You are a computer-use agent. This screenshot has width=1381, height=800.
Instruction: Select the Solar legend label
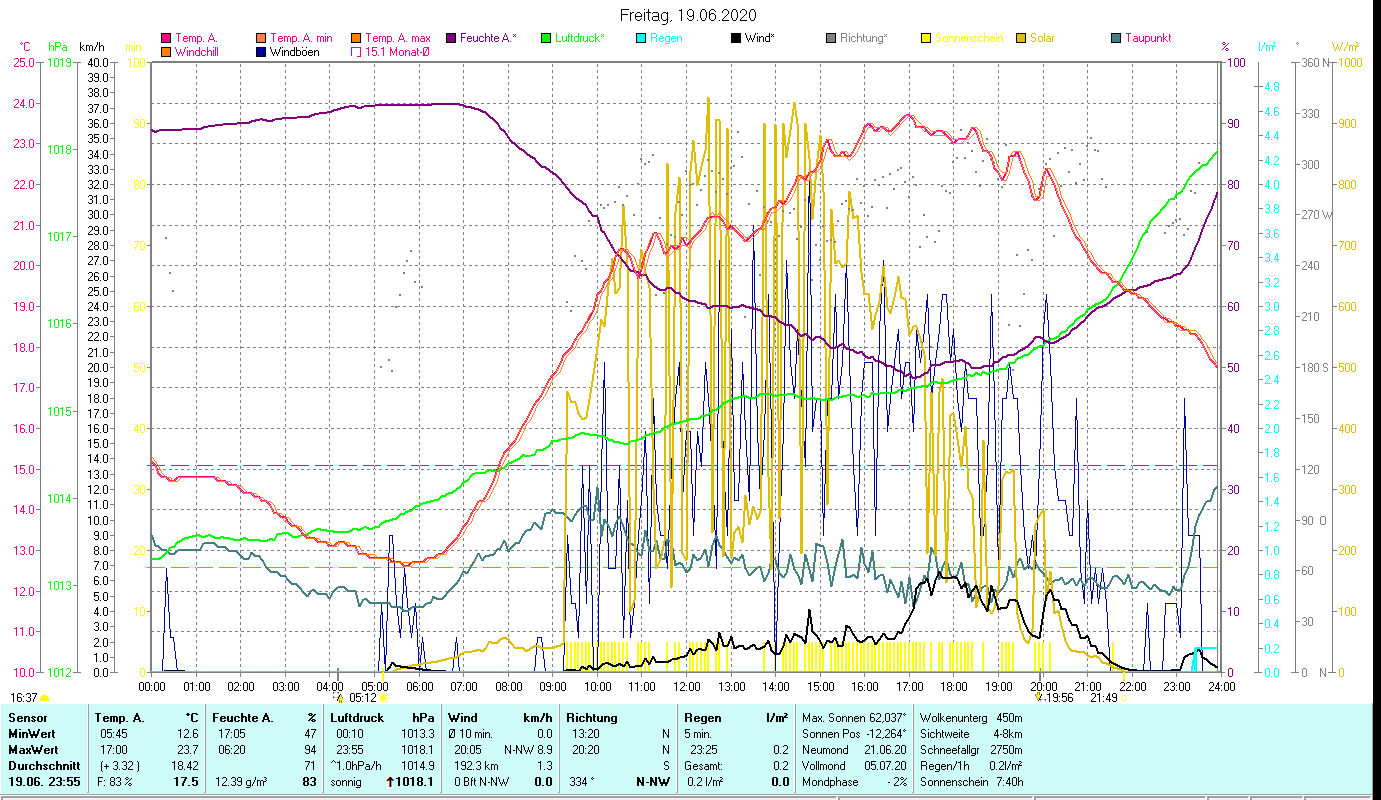pos(1043,38)
